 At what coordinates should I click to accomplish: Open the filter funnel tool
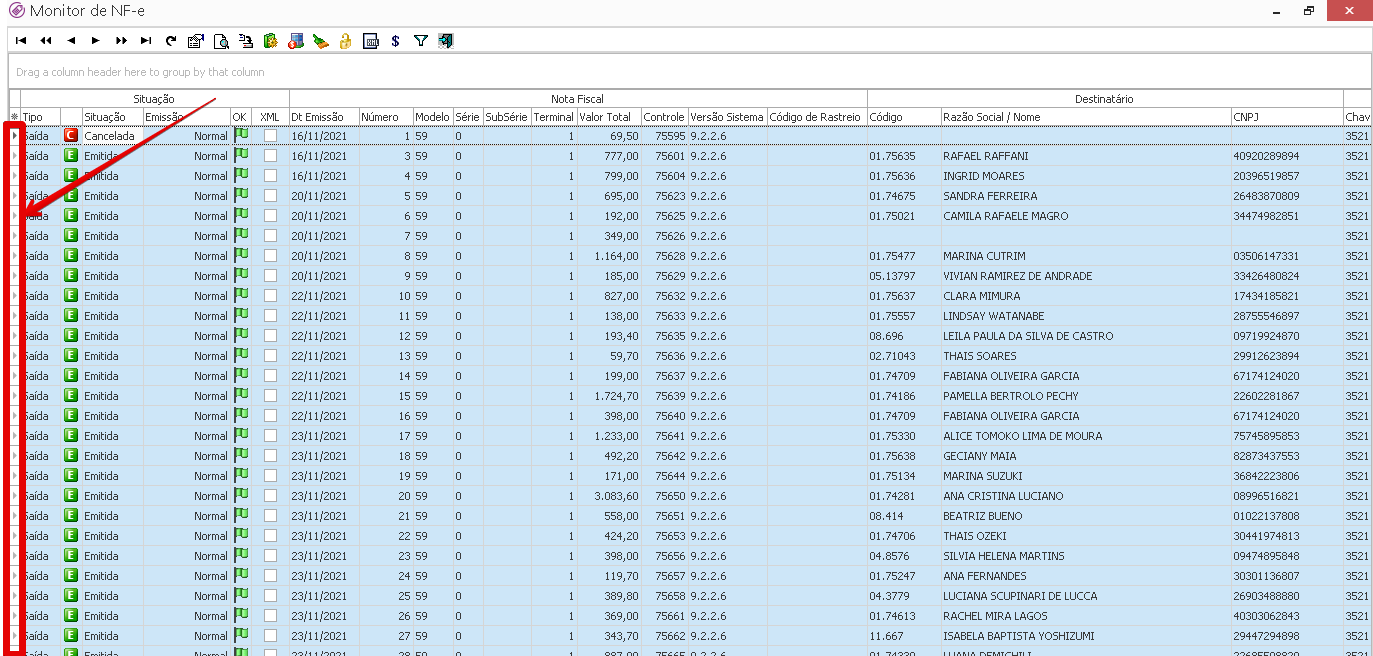tap(420, 41)
